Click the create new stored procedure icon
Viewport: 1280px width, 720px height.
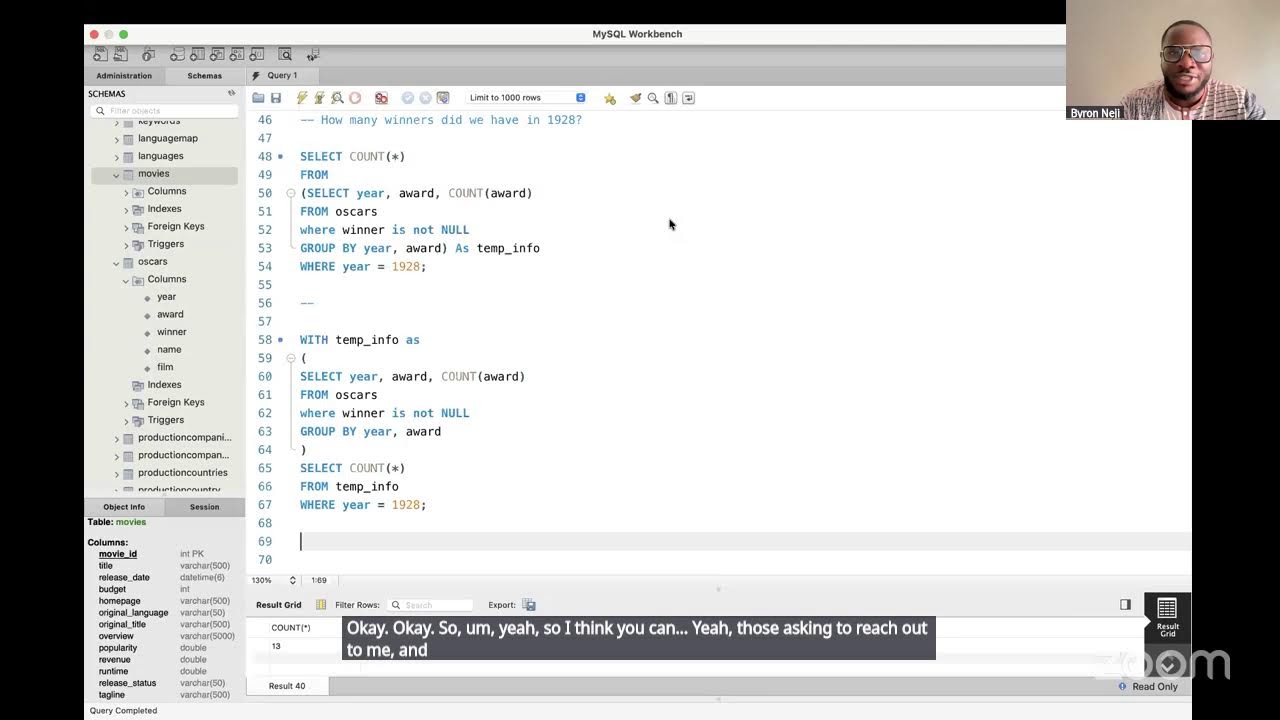(237, 54)
